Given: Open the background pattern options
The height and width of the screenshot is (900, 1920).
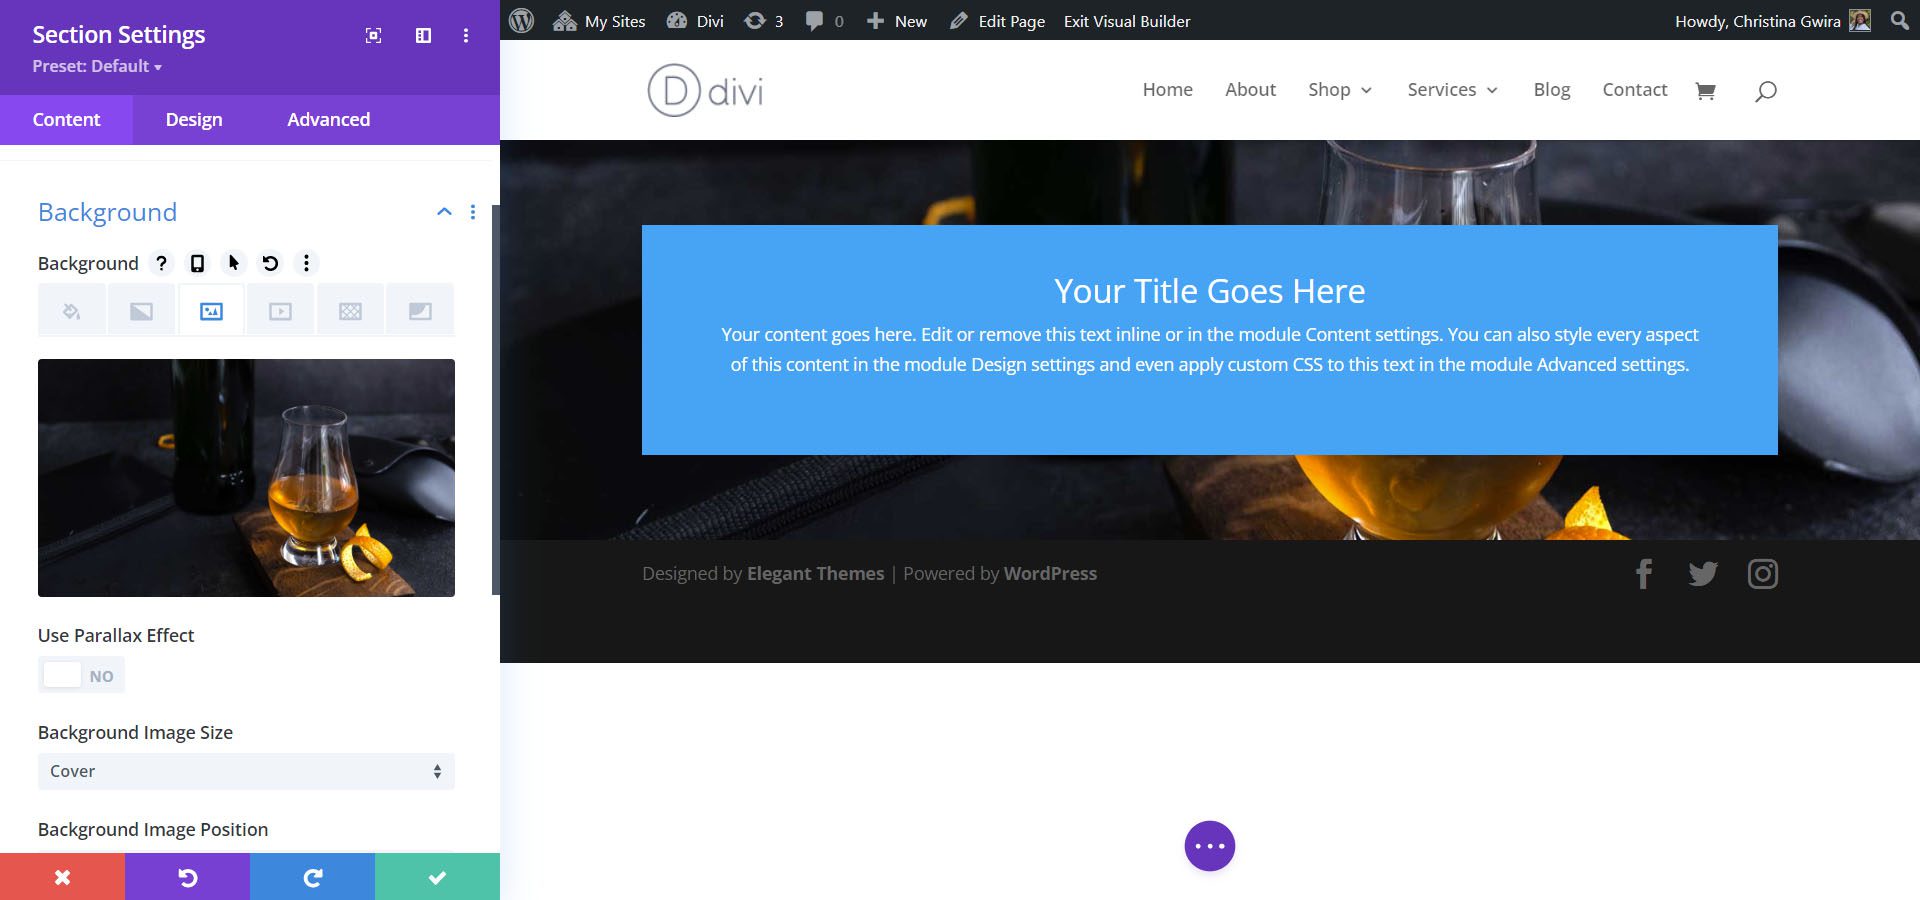Looking at the screenshot, I should click(x=350, y=310).
